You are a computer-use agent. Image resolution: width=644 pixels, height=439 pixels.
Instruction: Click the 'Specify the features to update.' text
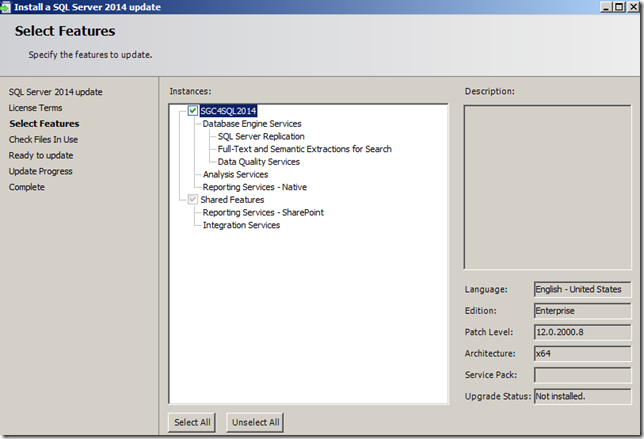(x=90, y=55)
